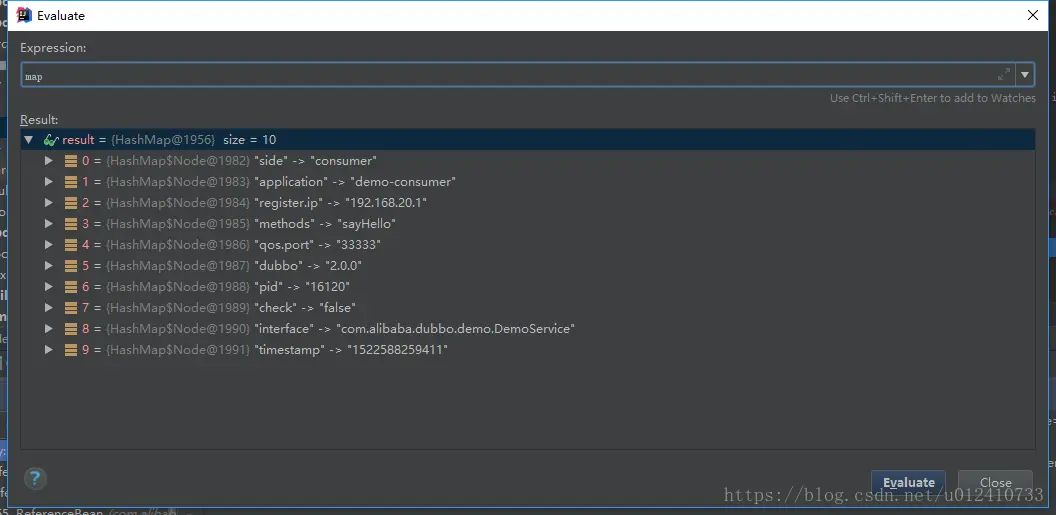Image resolution: width=1056 pixels, height=515 pixels.
Task: Click the "size = 10" text
Action: click(x=250, y=140)
